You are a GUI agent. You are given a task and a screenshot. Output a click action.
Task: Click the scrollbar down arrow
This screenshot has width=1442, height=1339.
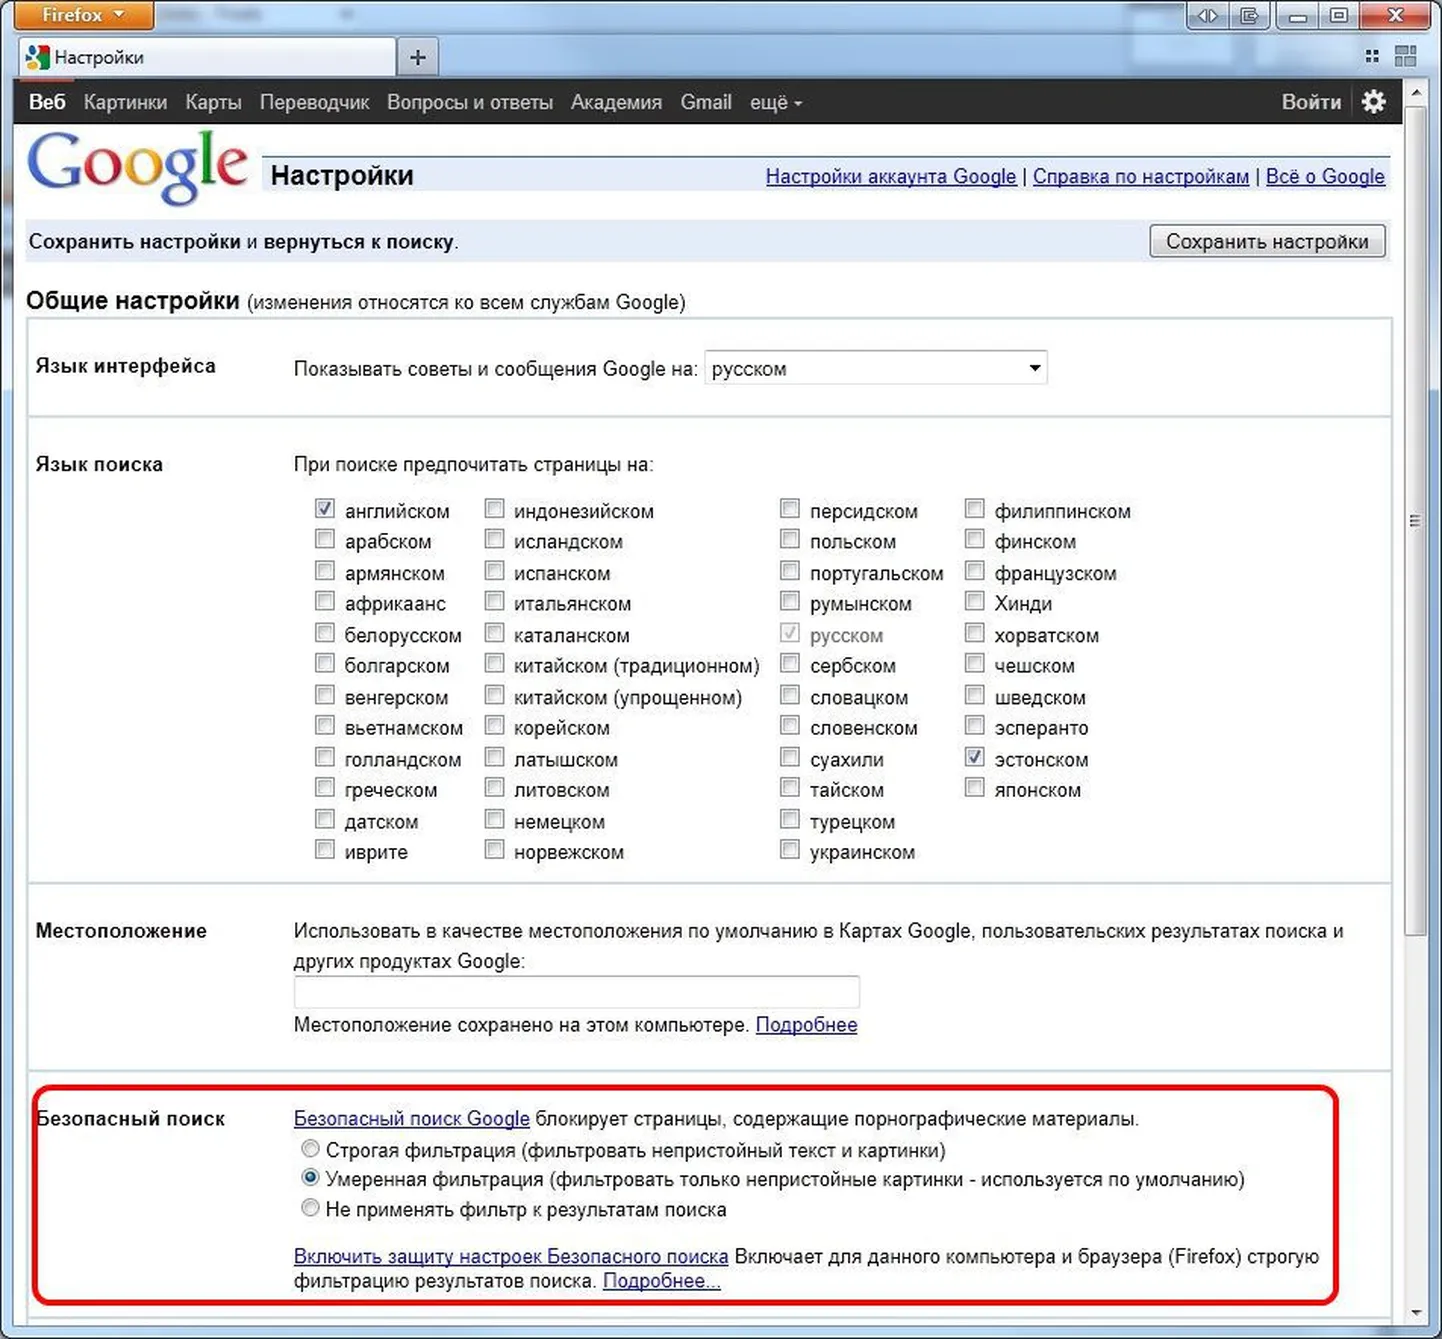(1415, 1313)
